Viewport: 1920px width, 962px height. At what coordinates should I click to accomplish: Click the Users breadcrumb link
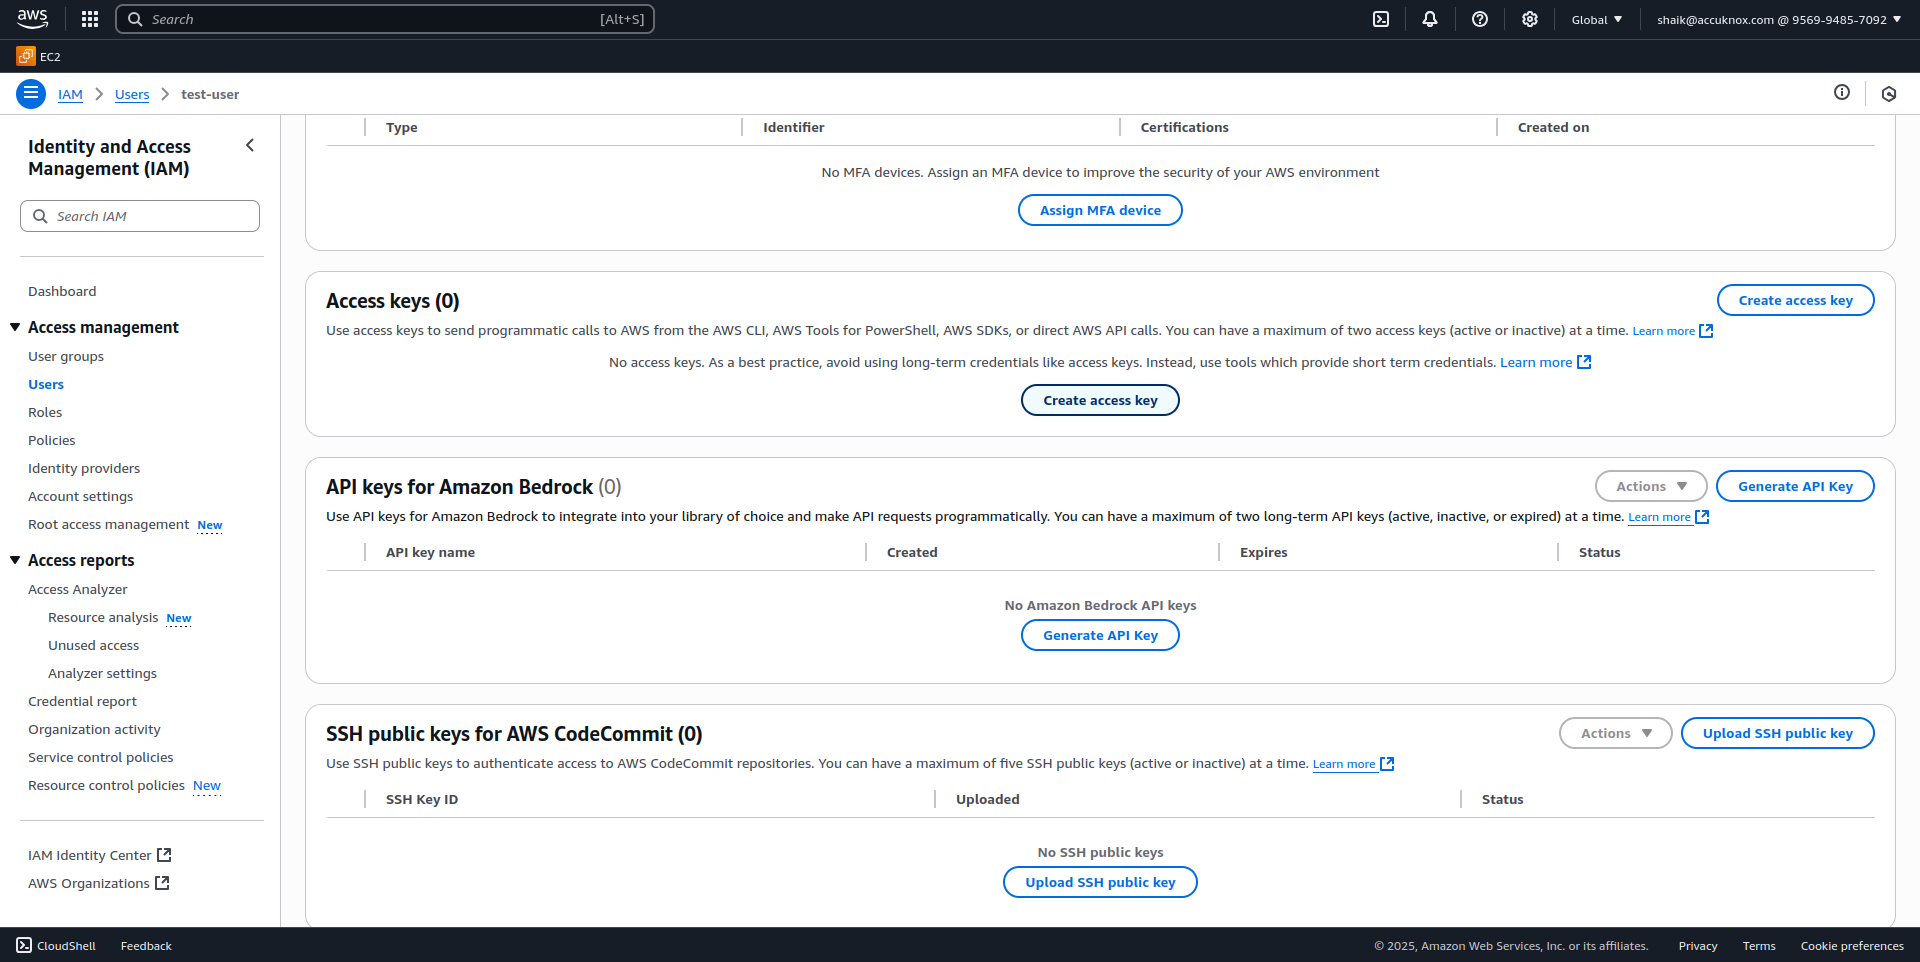point(132,94)
